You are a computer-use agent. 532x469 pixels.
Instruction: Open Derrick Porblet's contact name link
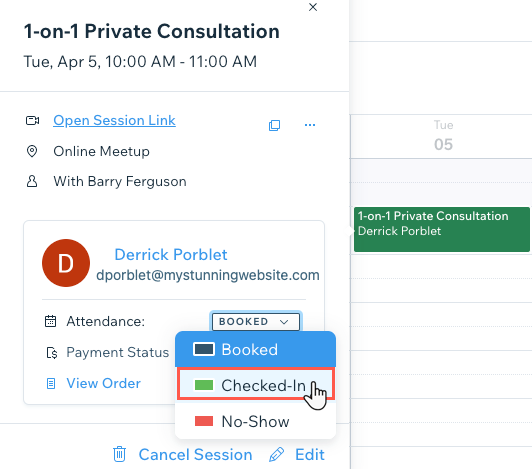pos(171,255)
